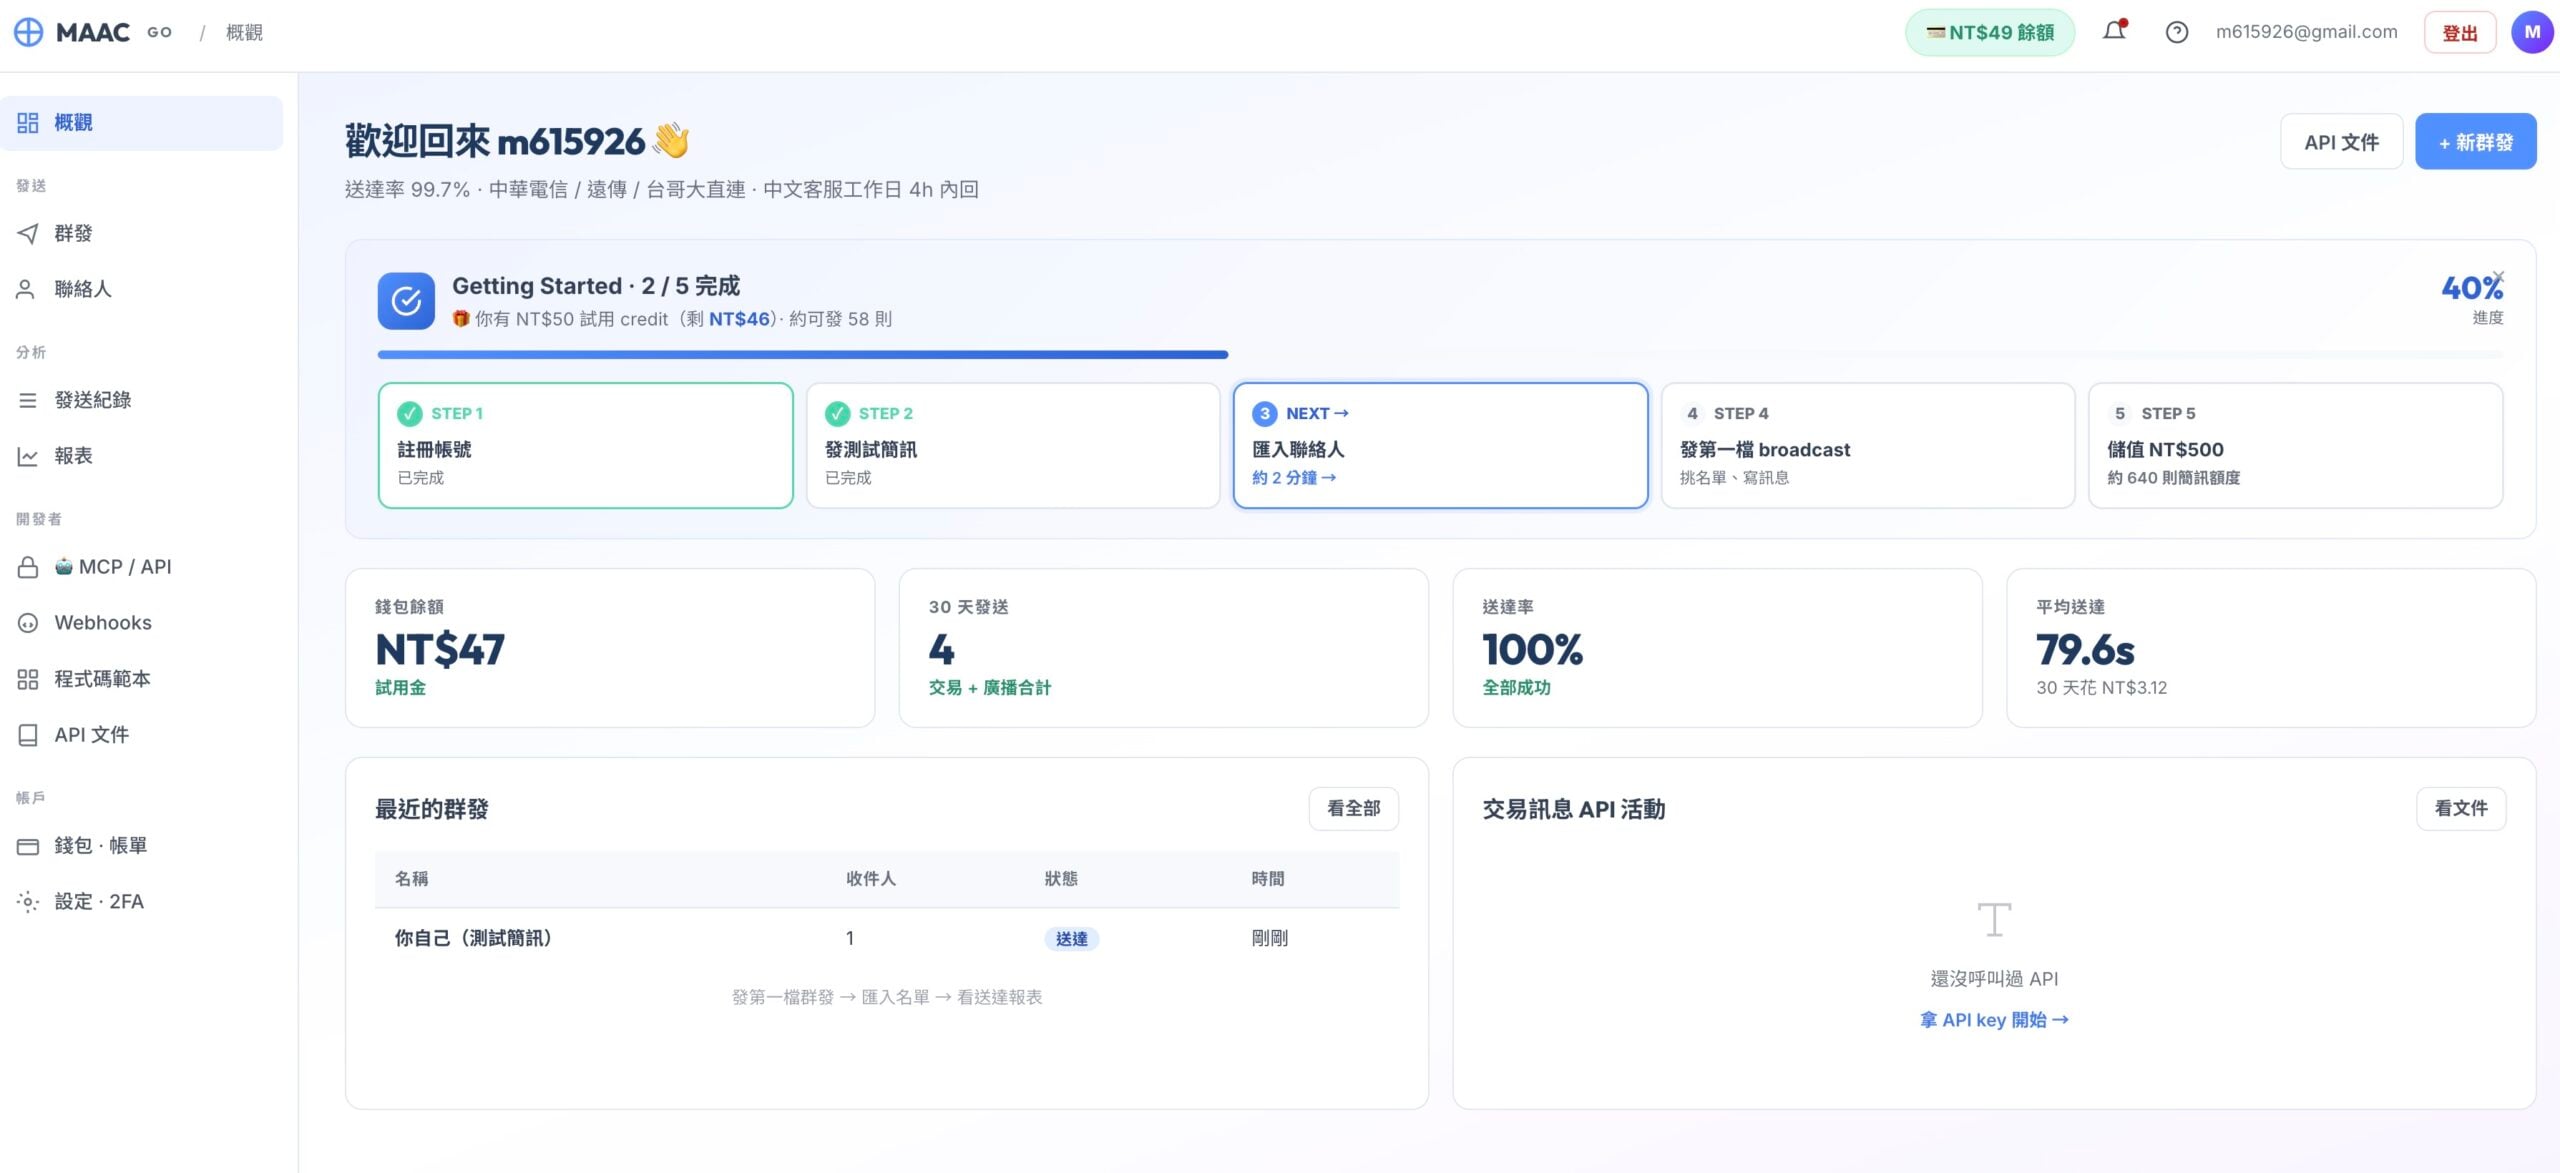The width and height of the screenshot is (2560, 1173).
Task: Click the 報表 chart icon
Action: pyautogui.click(x=28, y=456)
